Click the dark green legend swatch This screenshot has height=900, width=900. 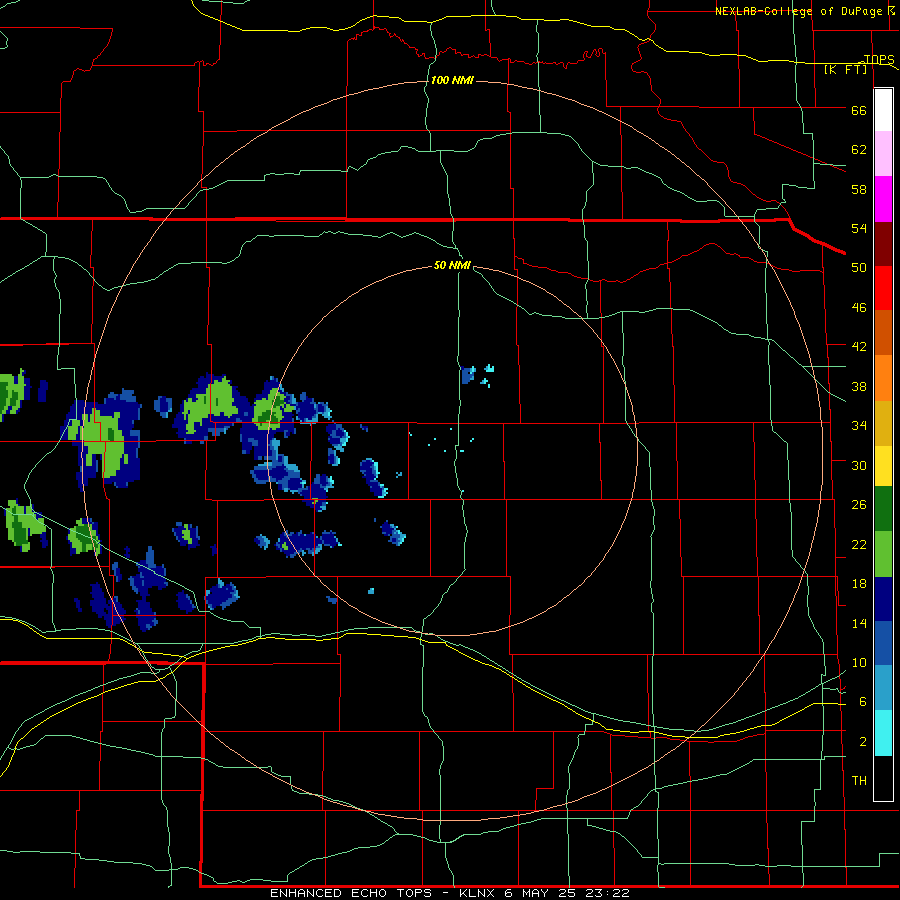(883, 509)
